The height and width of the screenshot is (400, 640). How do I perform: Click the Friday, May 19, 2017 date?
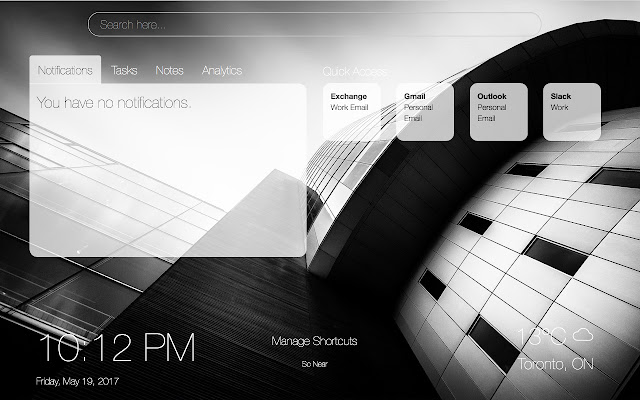click(77, 381)
